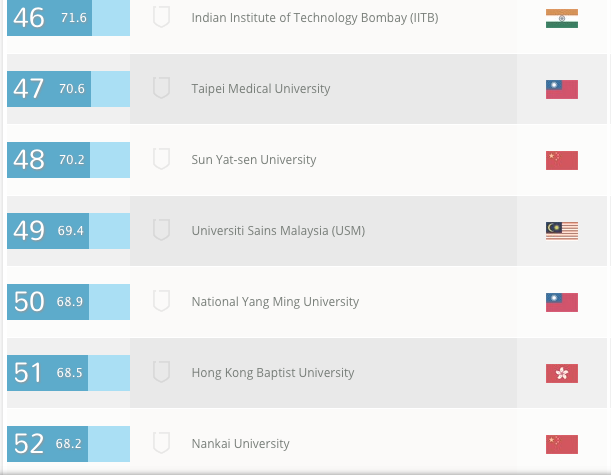Open Taipei Medical University link

click(x=260, y=89)
